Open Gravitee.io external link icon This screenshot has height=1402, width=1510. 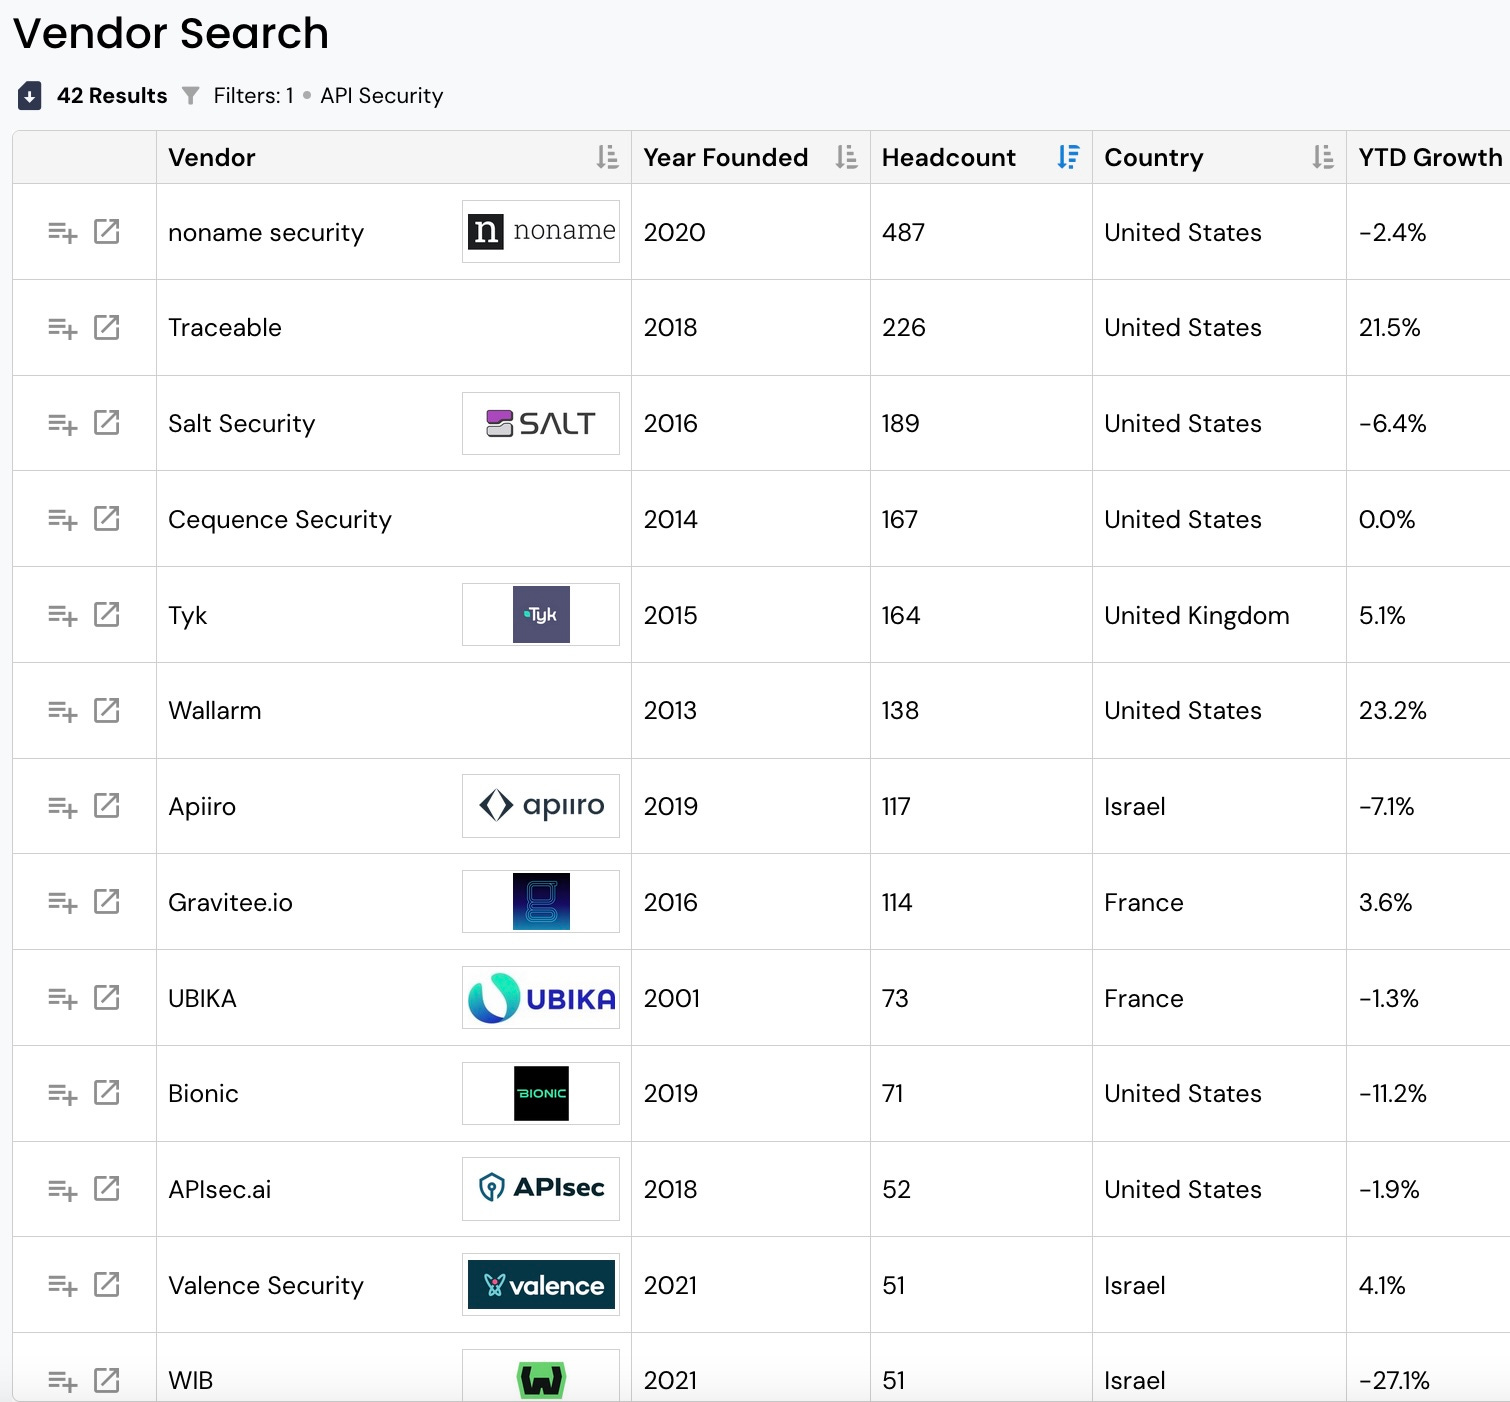coord(106,902)
